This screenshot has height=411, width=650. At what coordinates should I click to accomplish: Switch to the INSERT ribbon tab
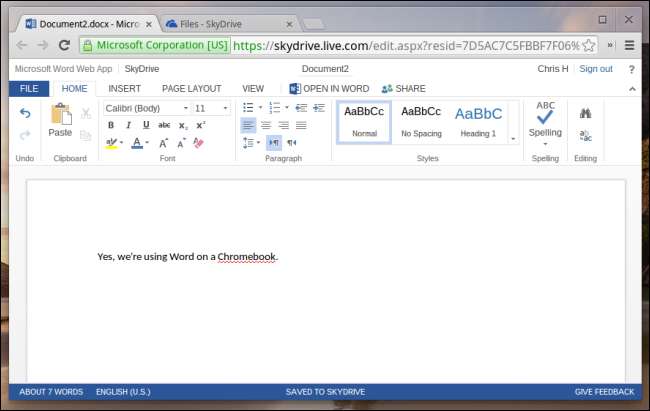pyautogui.click(x=124, y=89)
